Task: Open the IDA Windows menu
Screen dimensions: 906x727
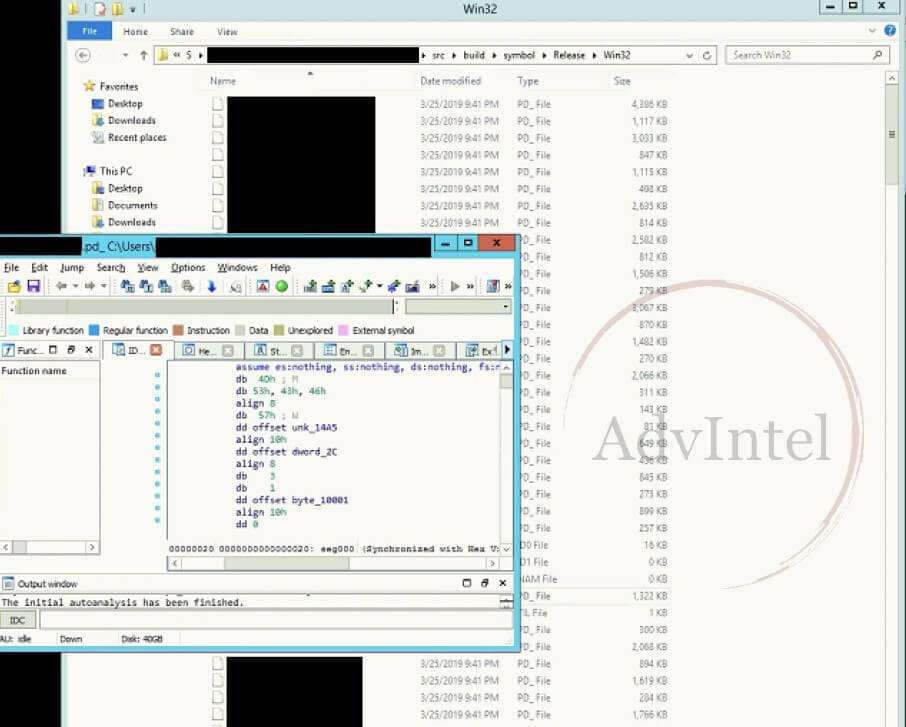Action: click(x=237, y=268)
